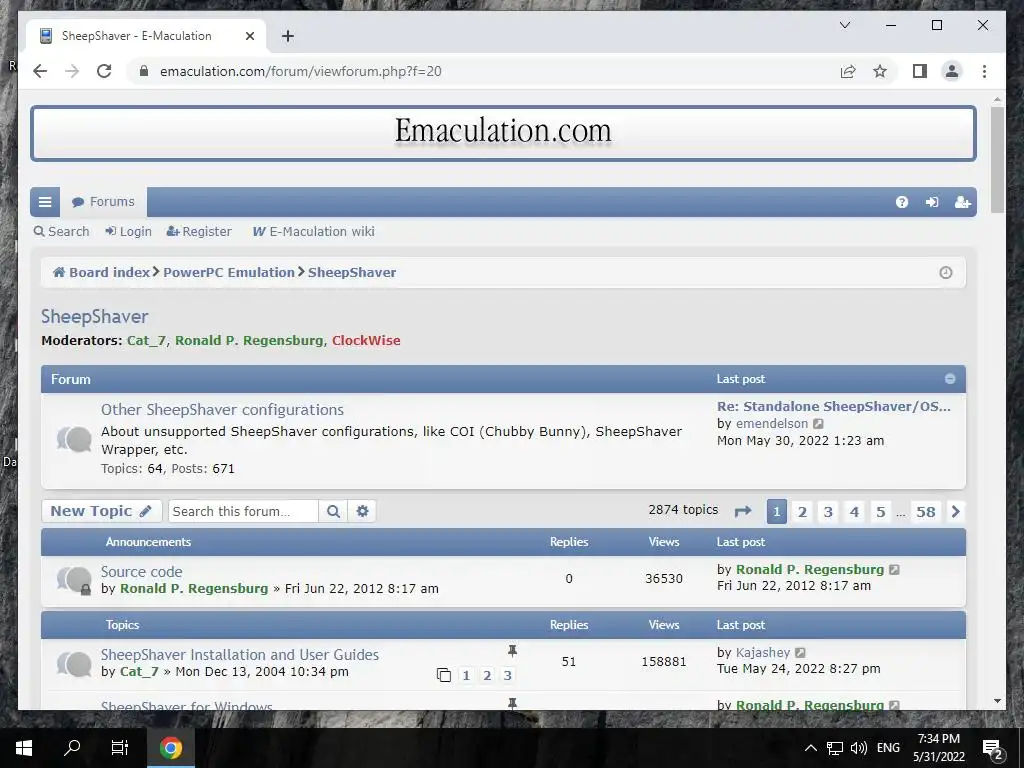This screenshot has width=1024, height=768.
Task: View latest post icon beside Kajashey
Action: (x=800, y=652)
